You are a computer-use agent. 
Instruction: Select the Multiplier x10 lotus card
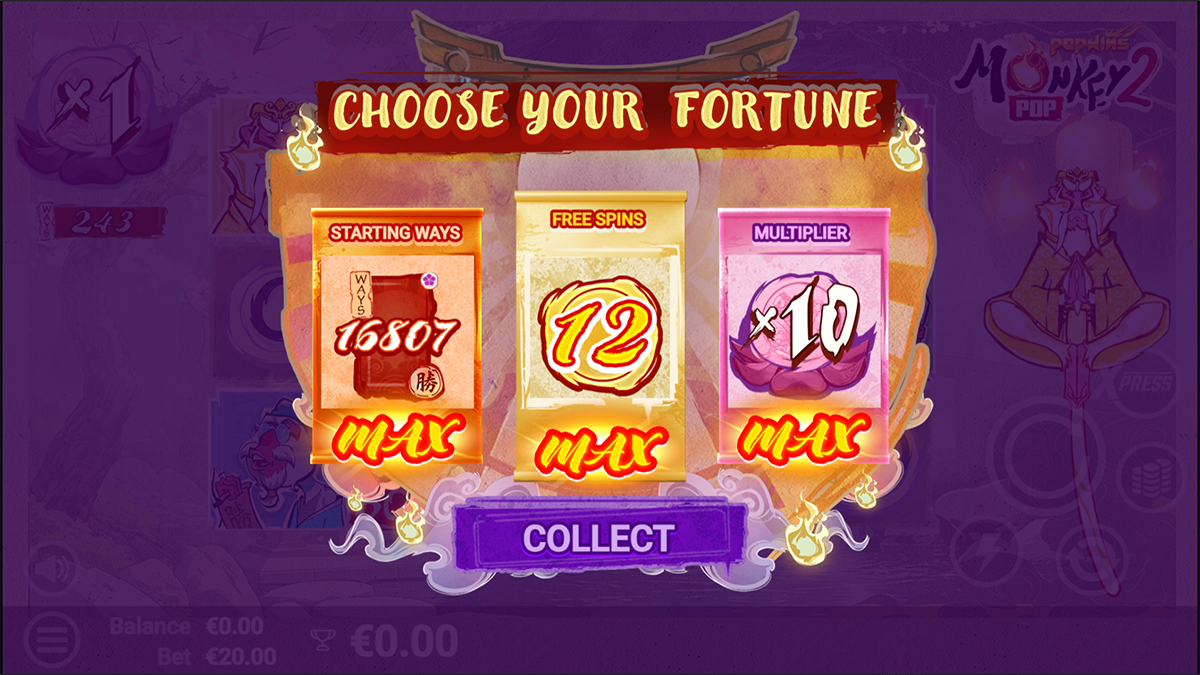(x=803, y=336)
